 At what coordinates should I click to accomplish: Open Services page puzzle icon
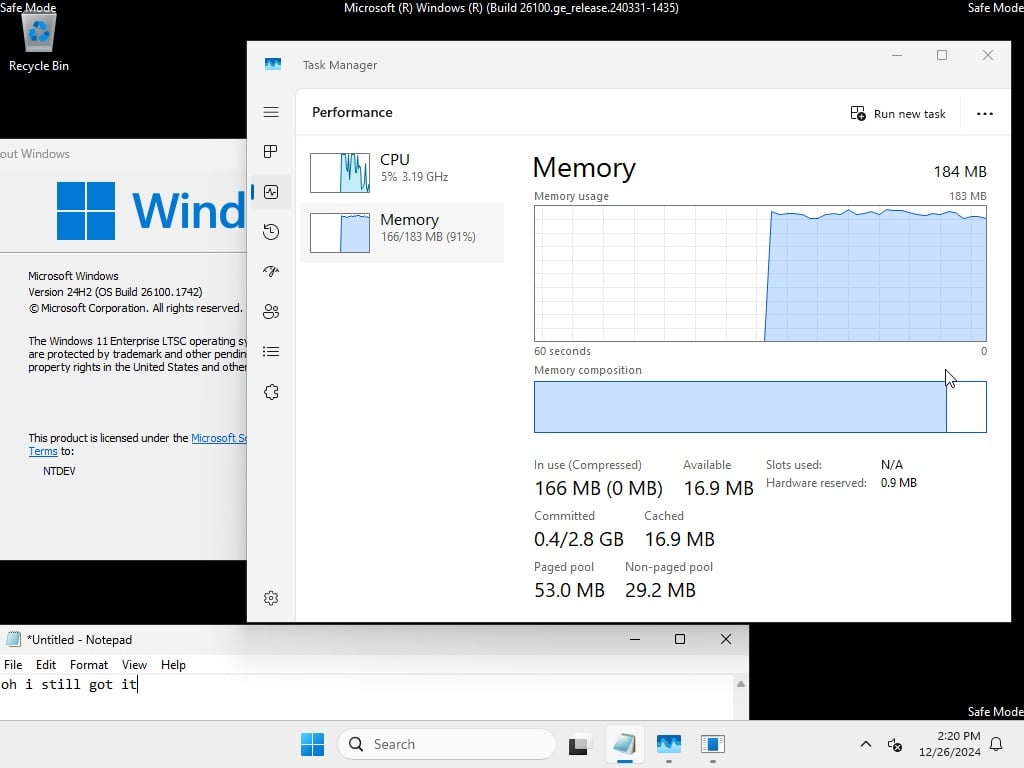point(271,392)
